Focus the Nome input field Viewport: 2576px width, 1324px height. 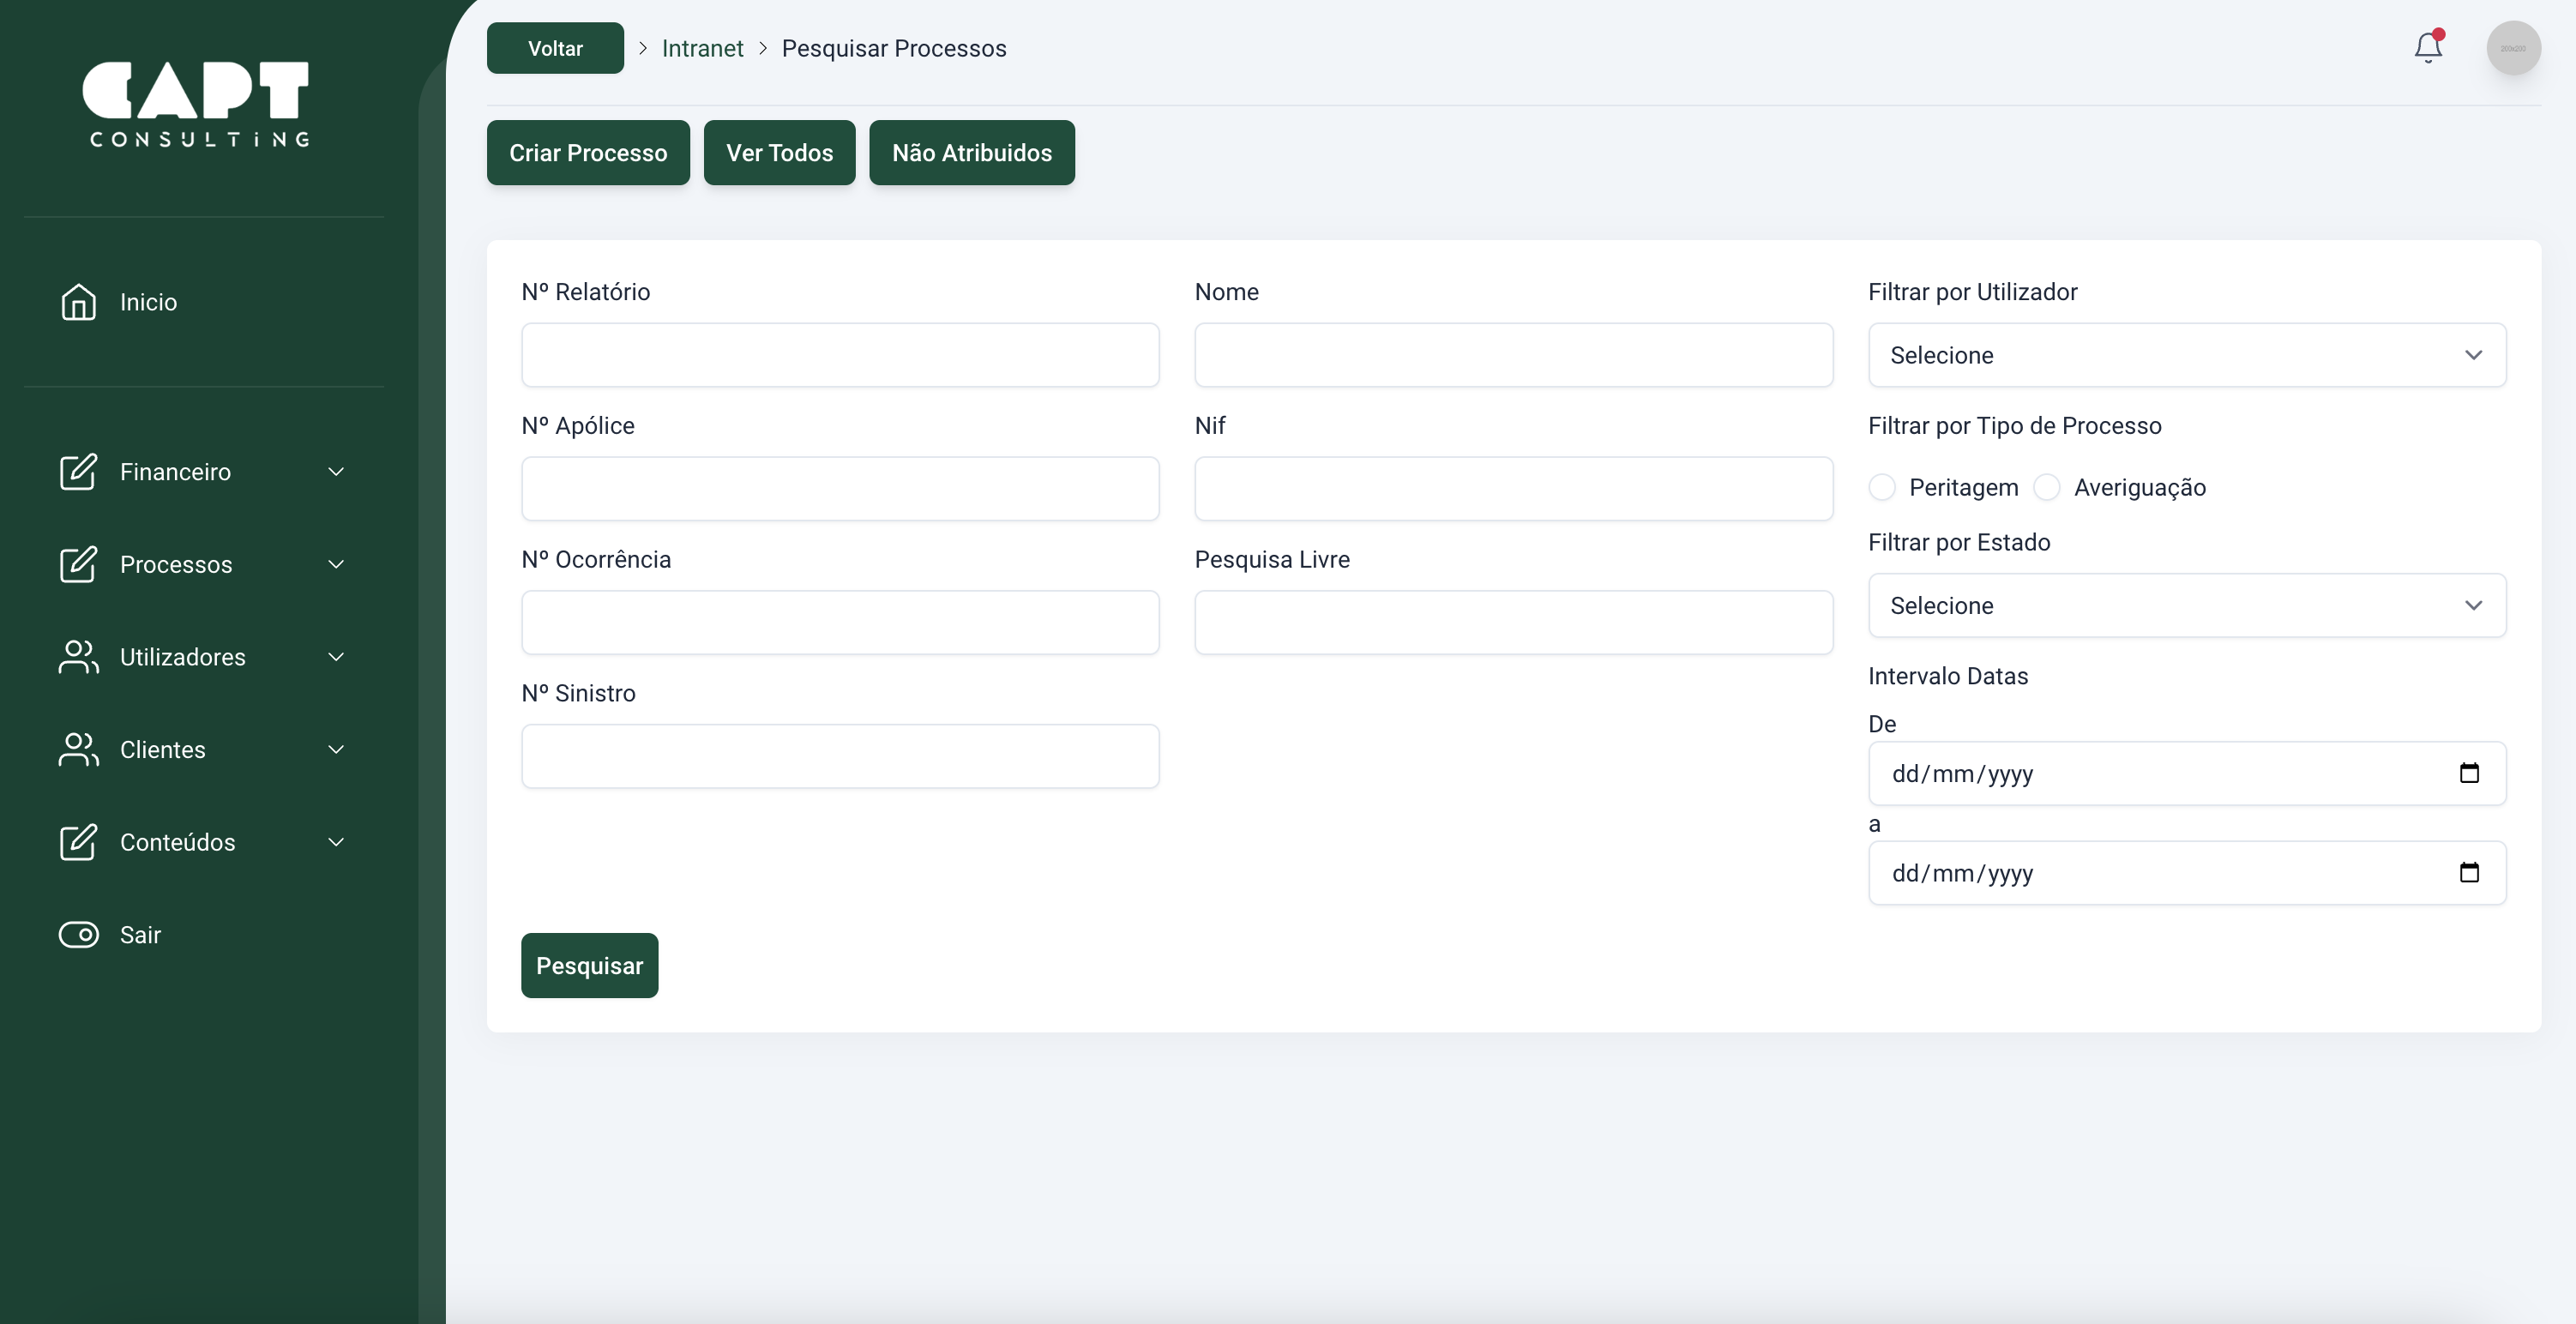coord(1513,355)
